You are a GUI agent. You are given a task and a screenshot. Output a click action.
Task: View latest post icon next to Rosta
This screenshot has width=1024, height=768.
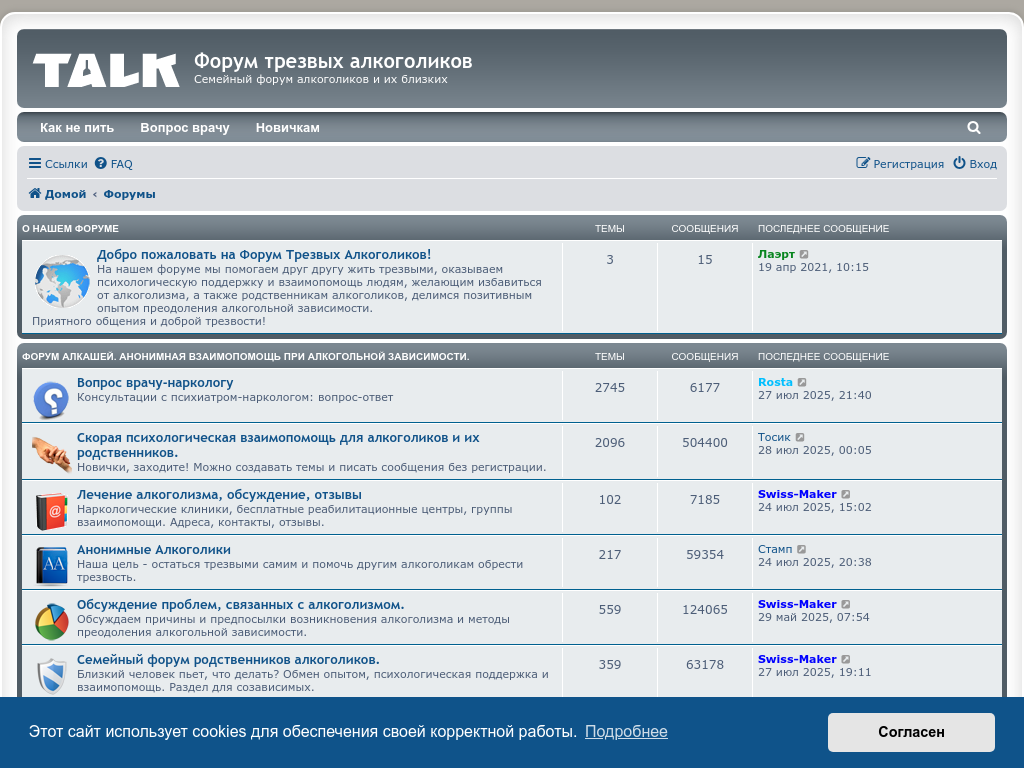click(802, 383)
